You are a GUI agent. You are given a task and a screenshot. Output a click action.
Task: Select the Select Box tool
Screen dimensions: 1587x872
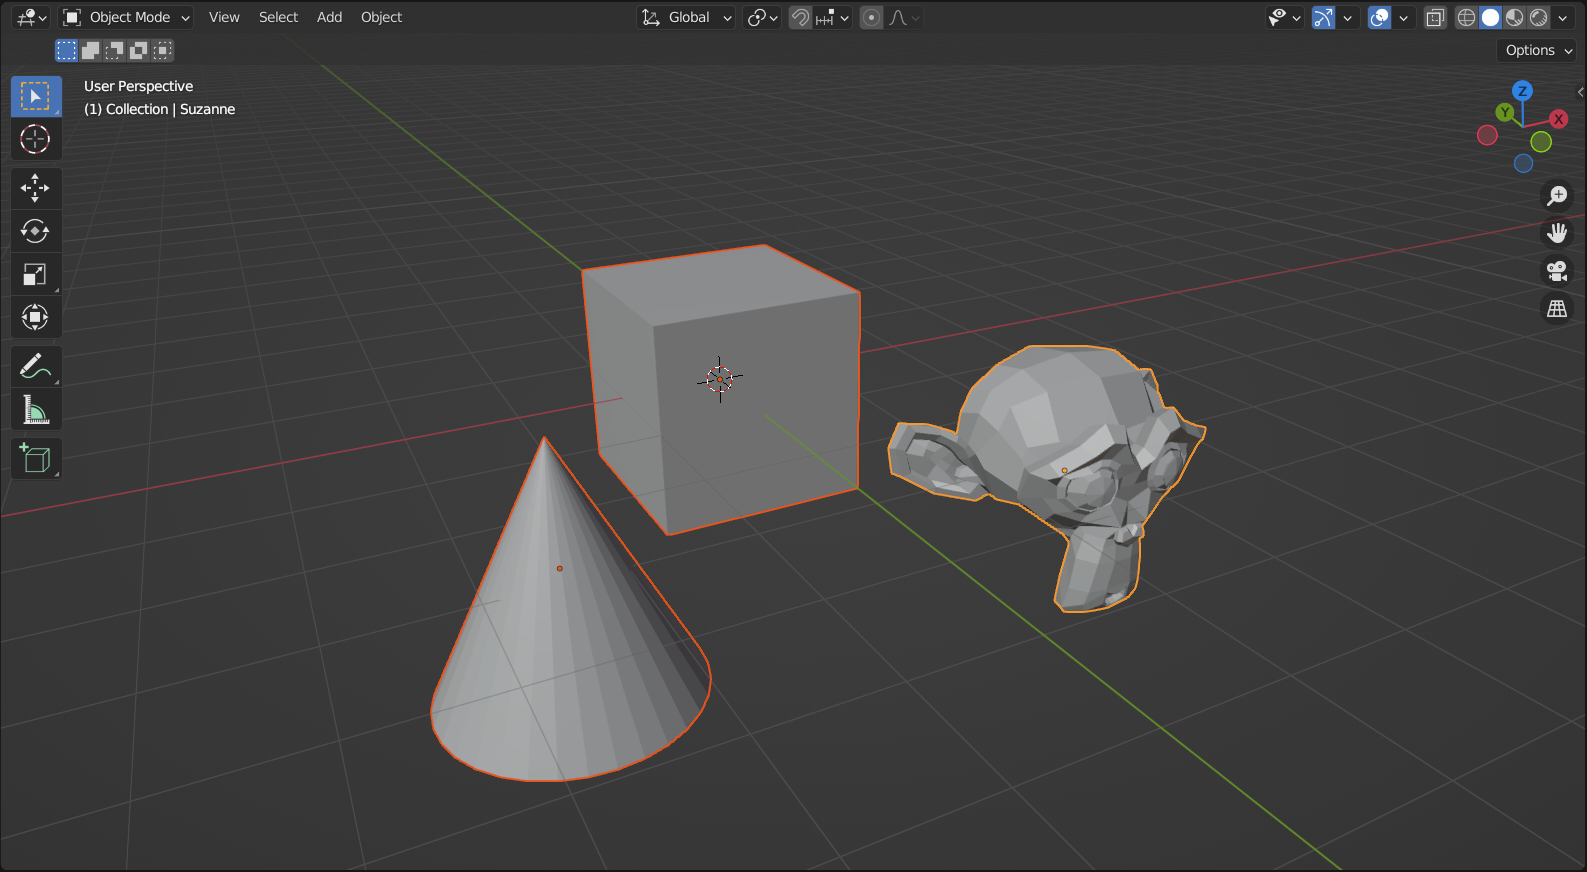pyautogui.click(x=36, y=96)
